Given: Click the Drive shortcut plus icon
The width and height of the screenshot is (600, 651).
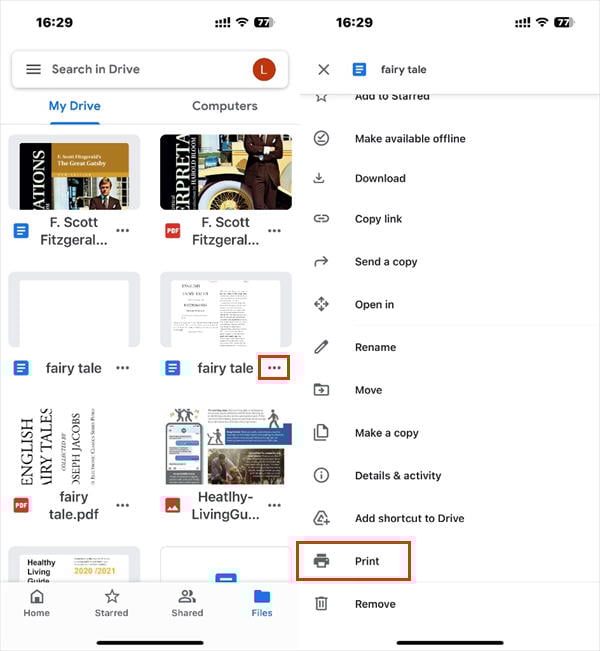Looking at the screenshot, I should pyautogui.click(x=321, y=518).
